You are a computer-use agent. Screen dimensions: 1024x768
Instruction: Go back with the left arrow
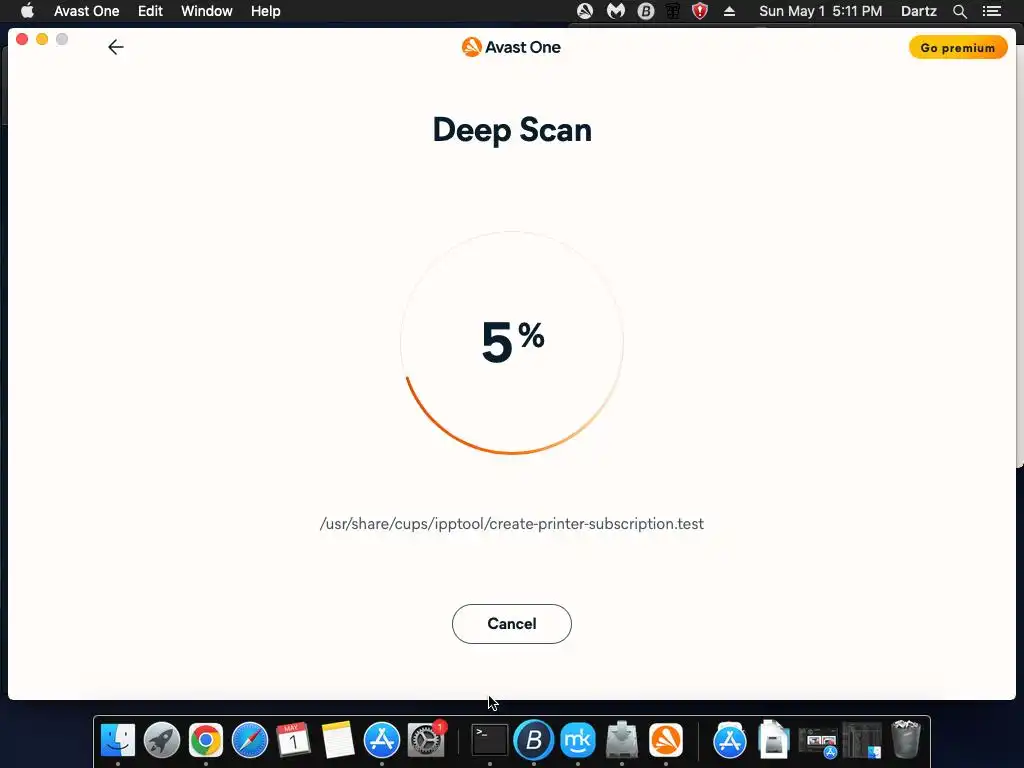point(116,47)
